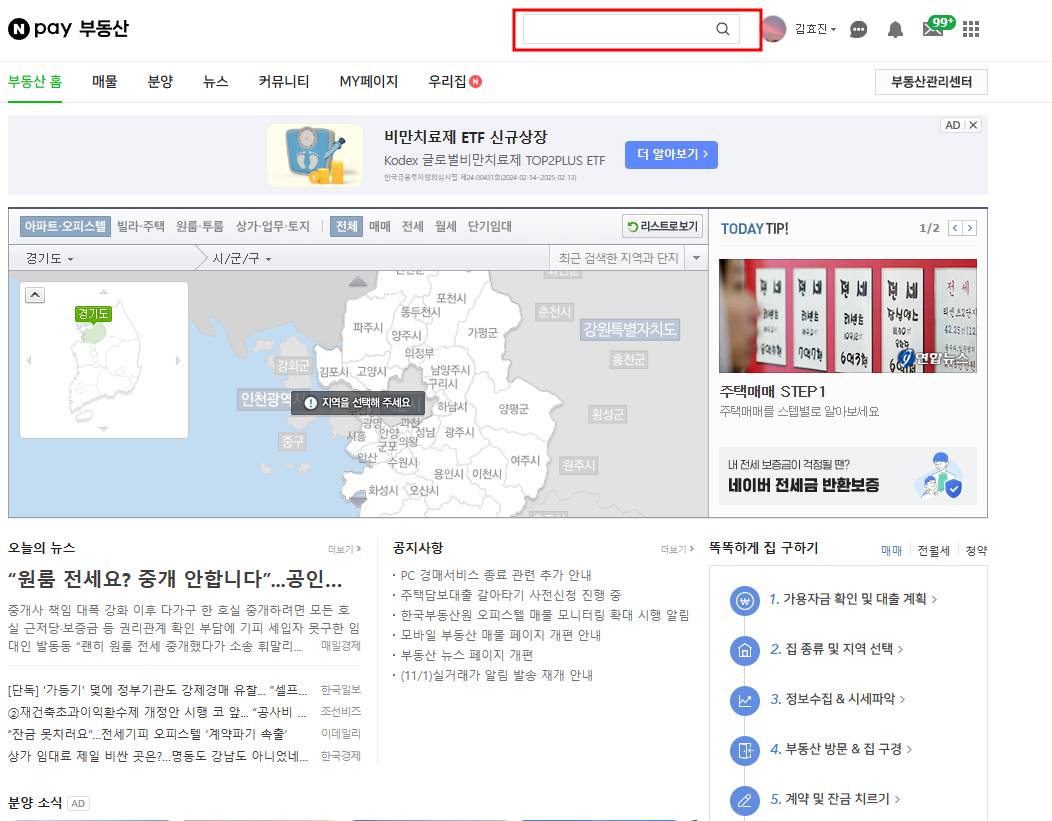Screen dimensions: 1052x821
Task: Close the ETF advertisement banner
Action: [x=974, y=125]
